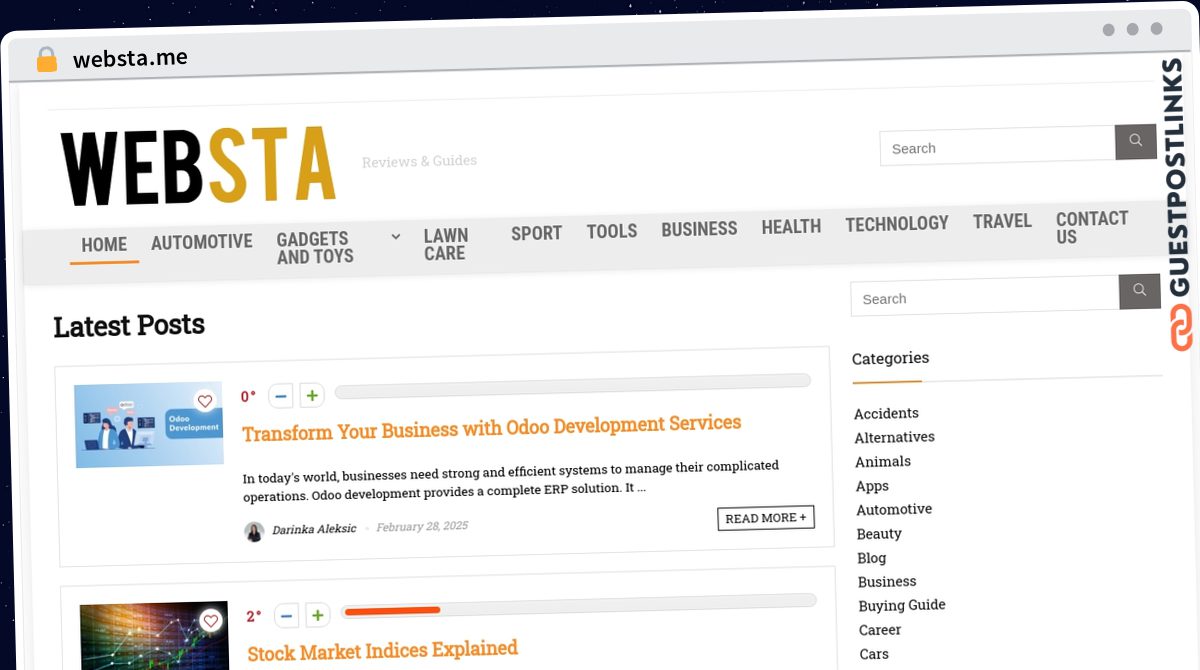
Task: Click the Accidents category link
Action: click(x=886, y=413)
